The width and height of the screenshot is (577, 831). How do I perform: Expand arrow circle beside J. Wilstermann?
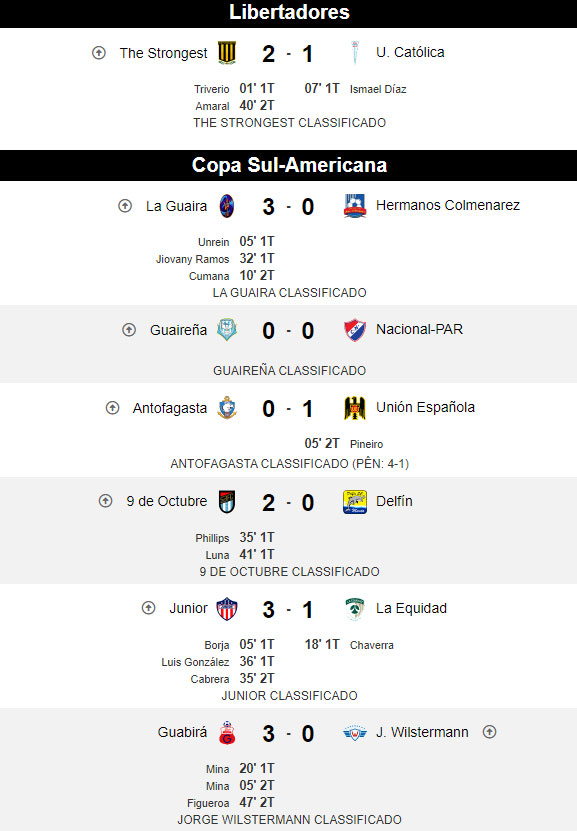coord(490,732)
